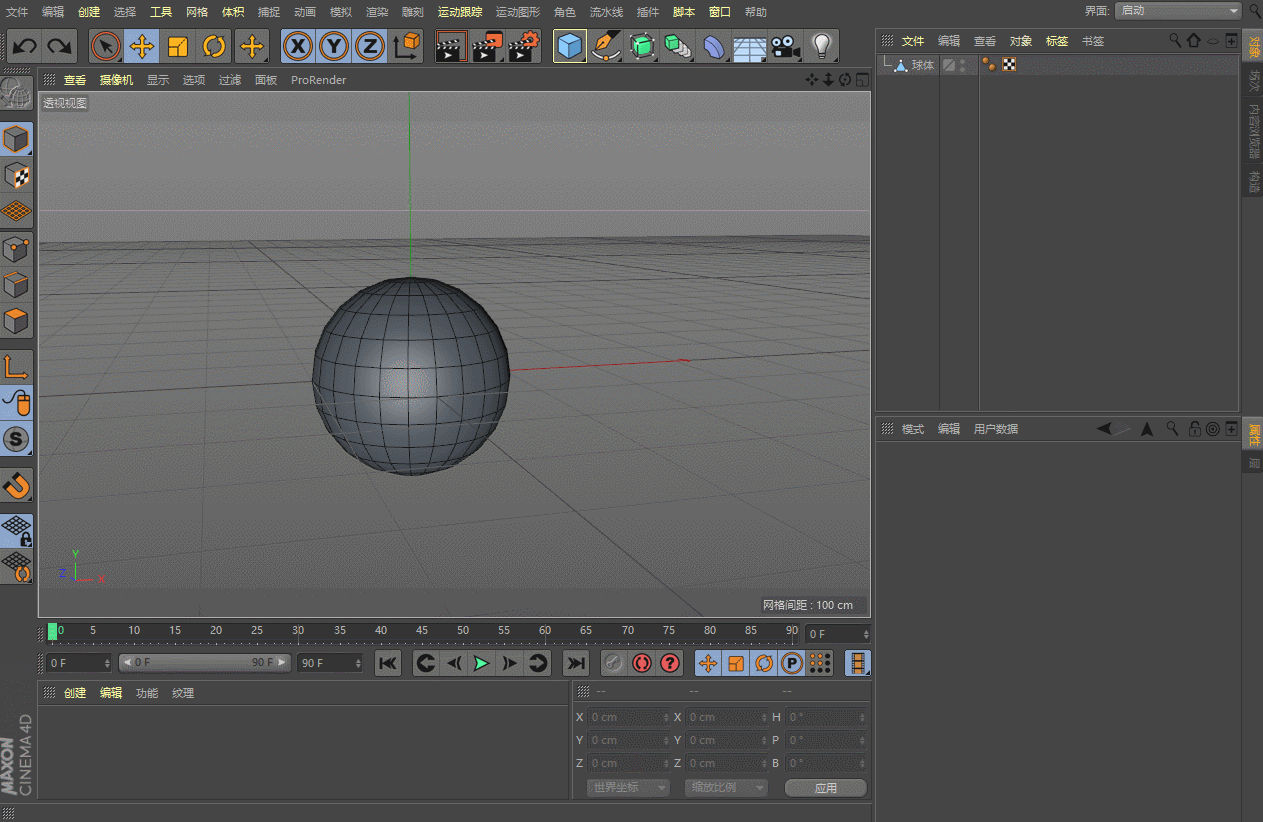Screen dimensions: 1263x822
Task: Toggle the X axis lock
Action: (297, 46)
